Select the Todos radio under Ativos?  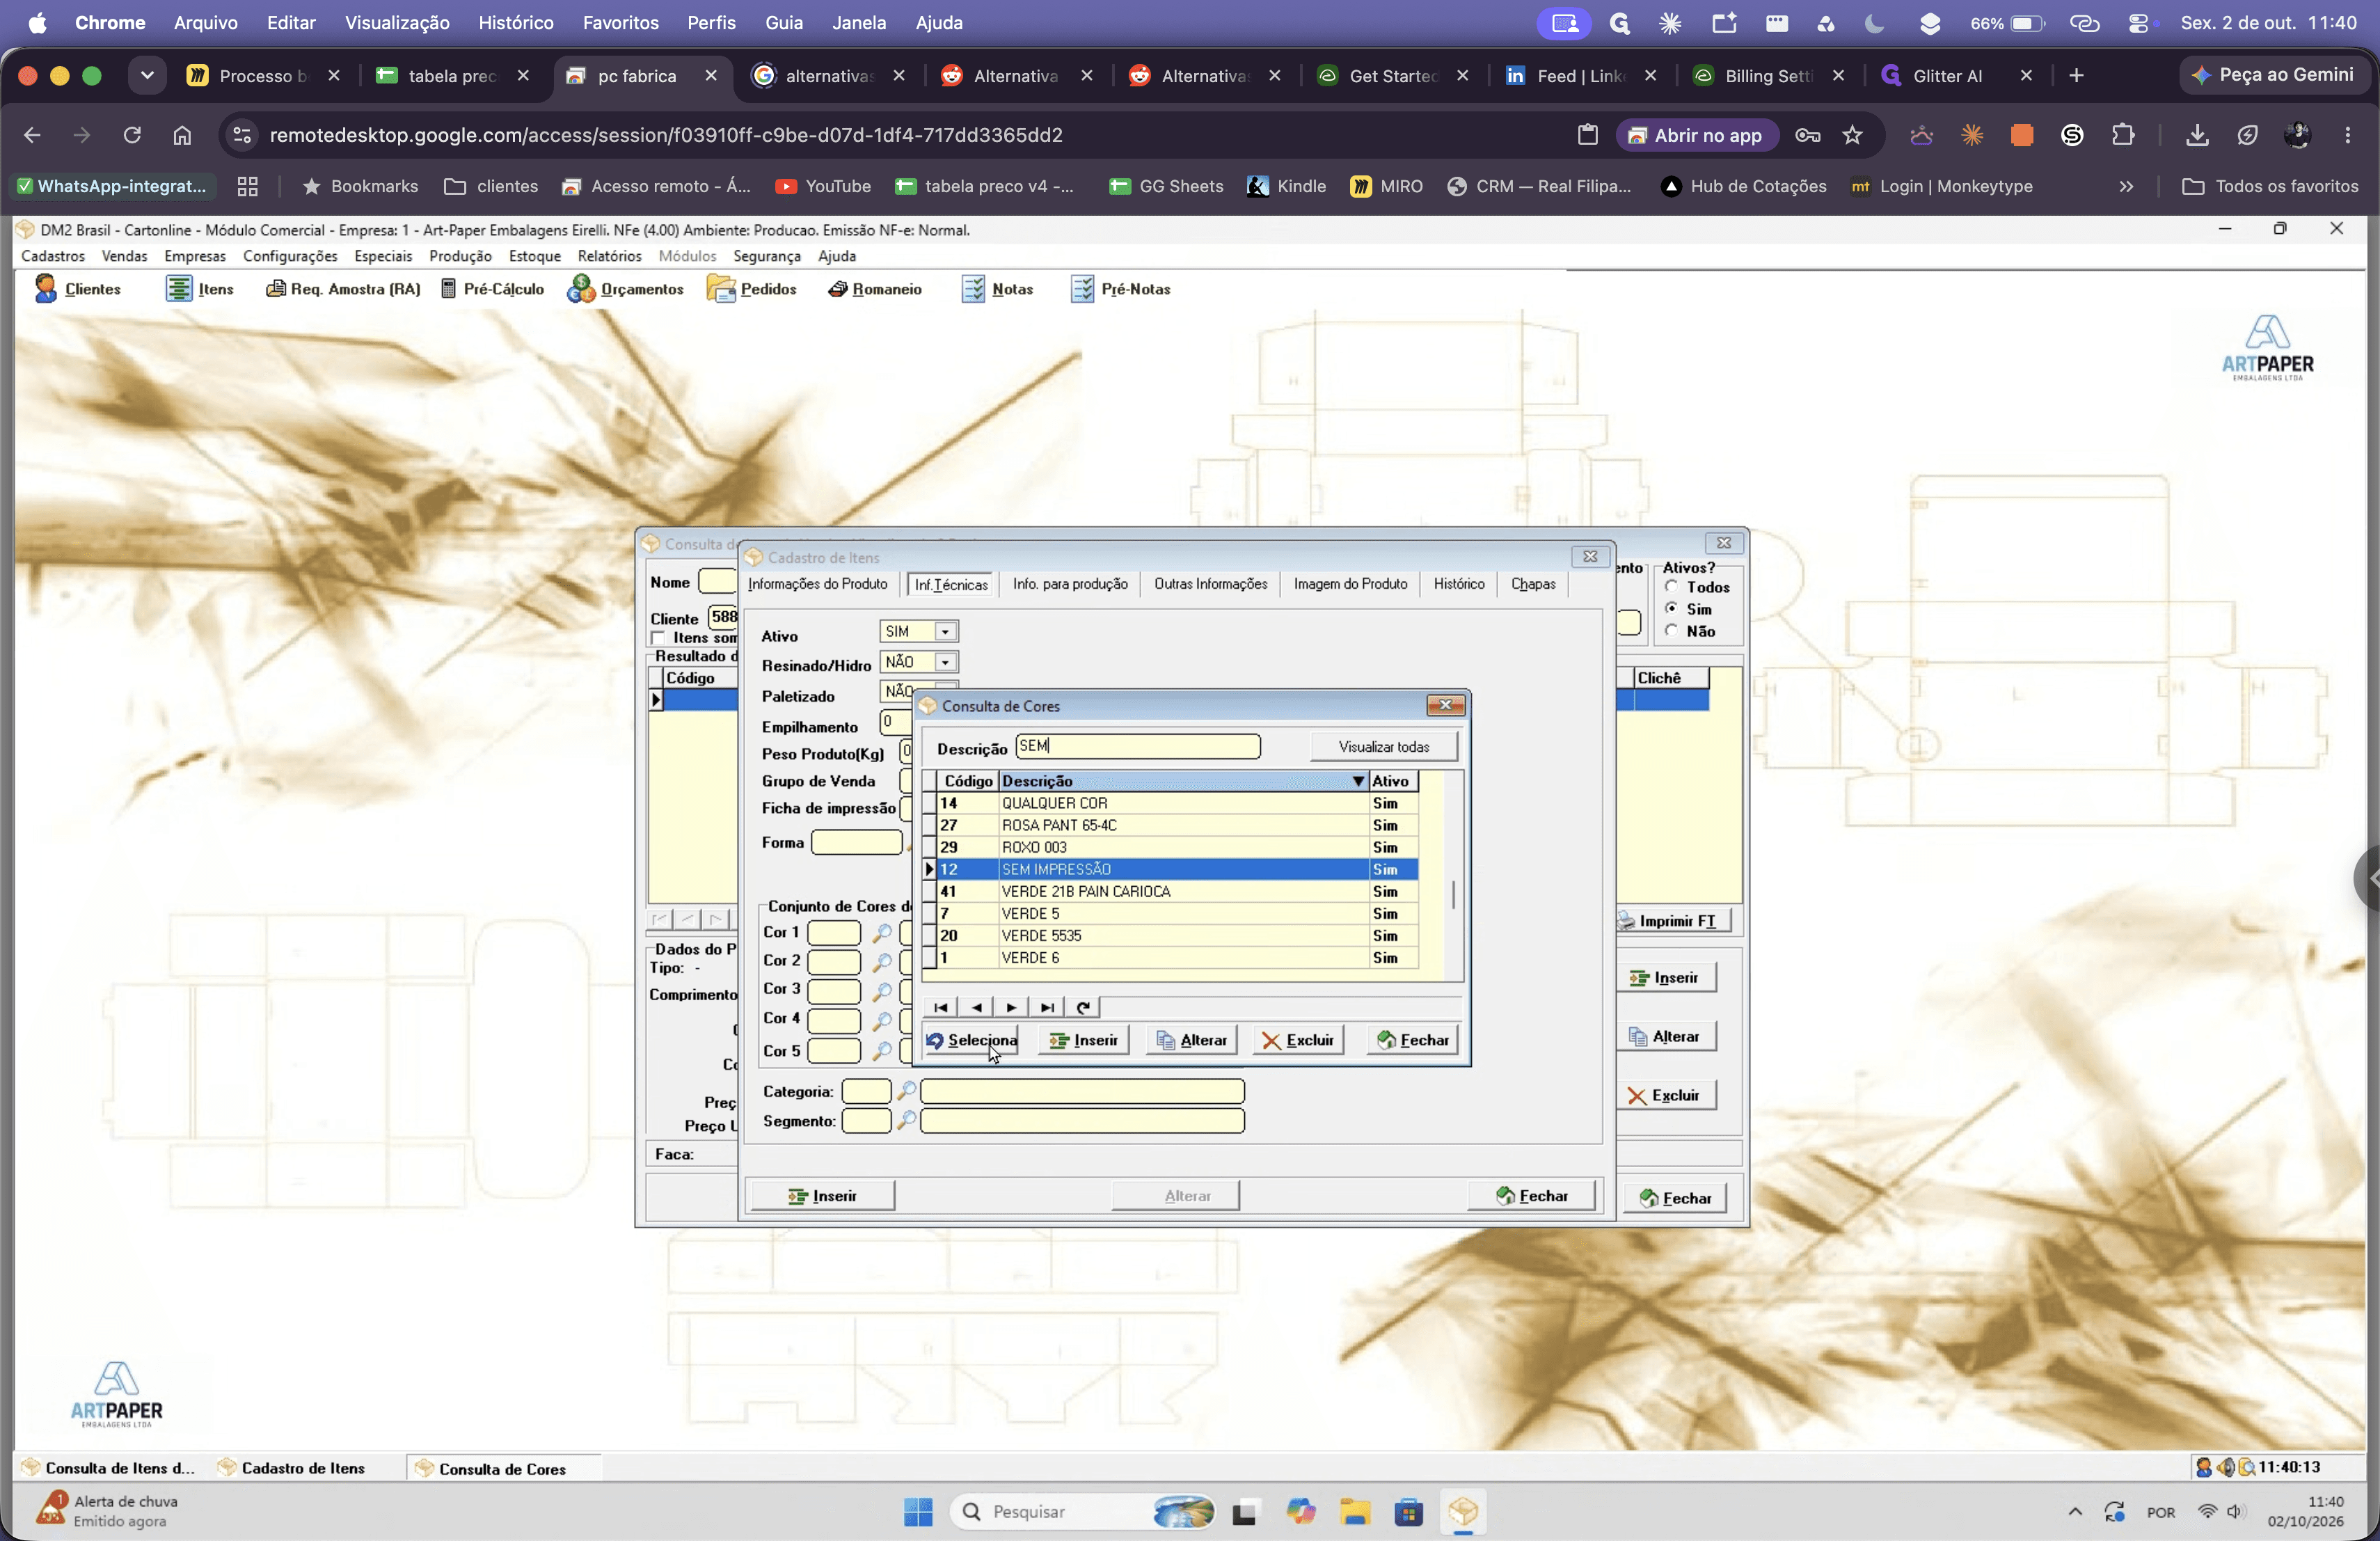pyautogui.click(x=1671, y=587)
